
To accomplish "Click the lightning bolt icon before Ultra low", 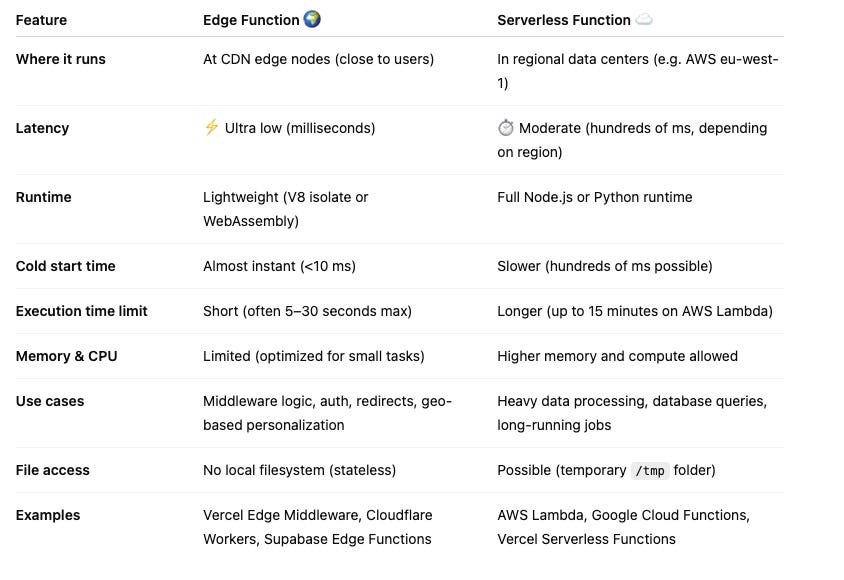I will [x=211, y=128].
